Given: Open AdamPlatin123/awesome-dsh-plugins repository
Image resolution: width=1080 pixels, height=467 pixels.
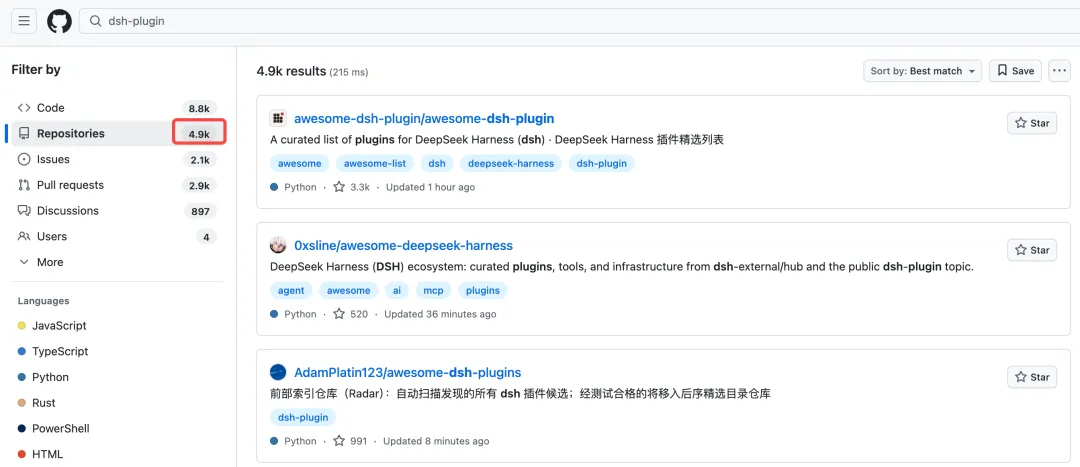Looking at the screenshot, I should pos(408,373).
